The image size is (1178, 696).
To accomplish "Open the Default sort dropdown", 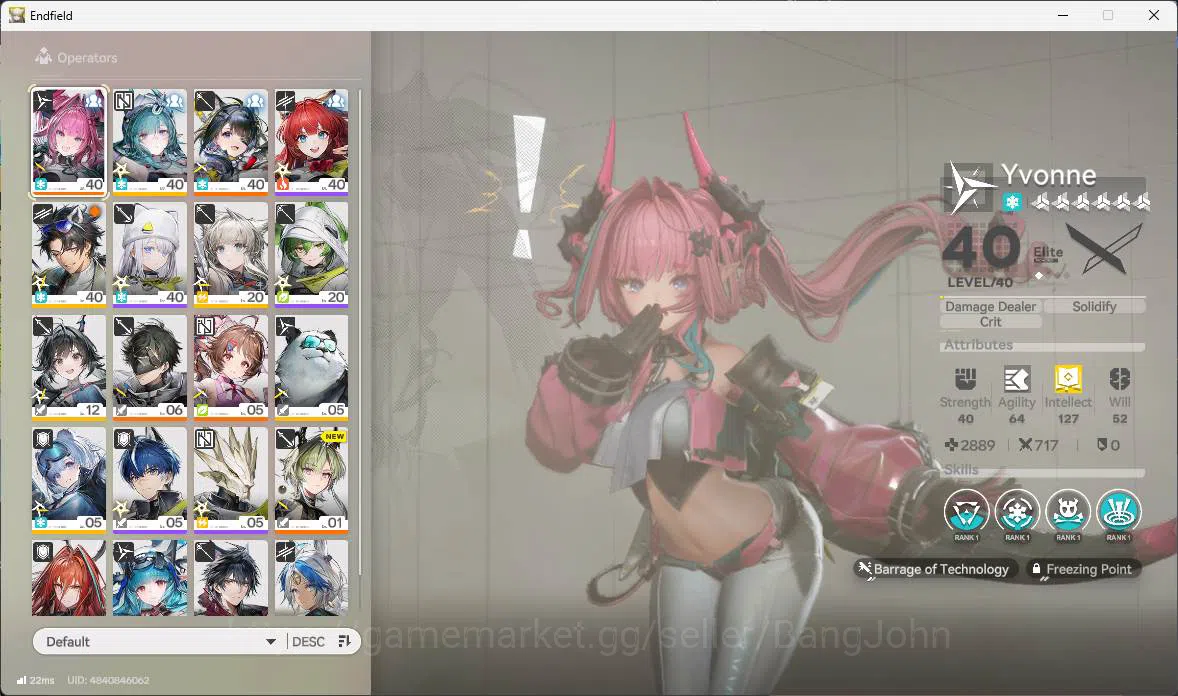I will tap(159, 641).
